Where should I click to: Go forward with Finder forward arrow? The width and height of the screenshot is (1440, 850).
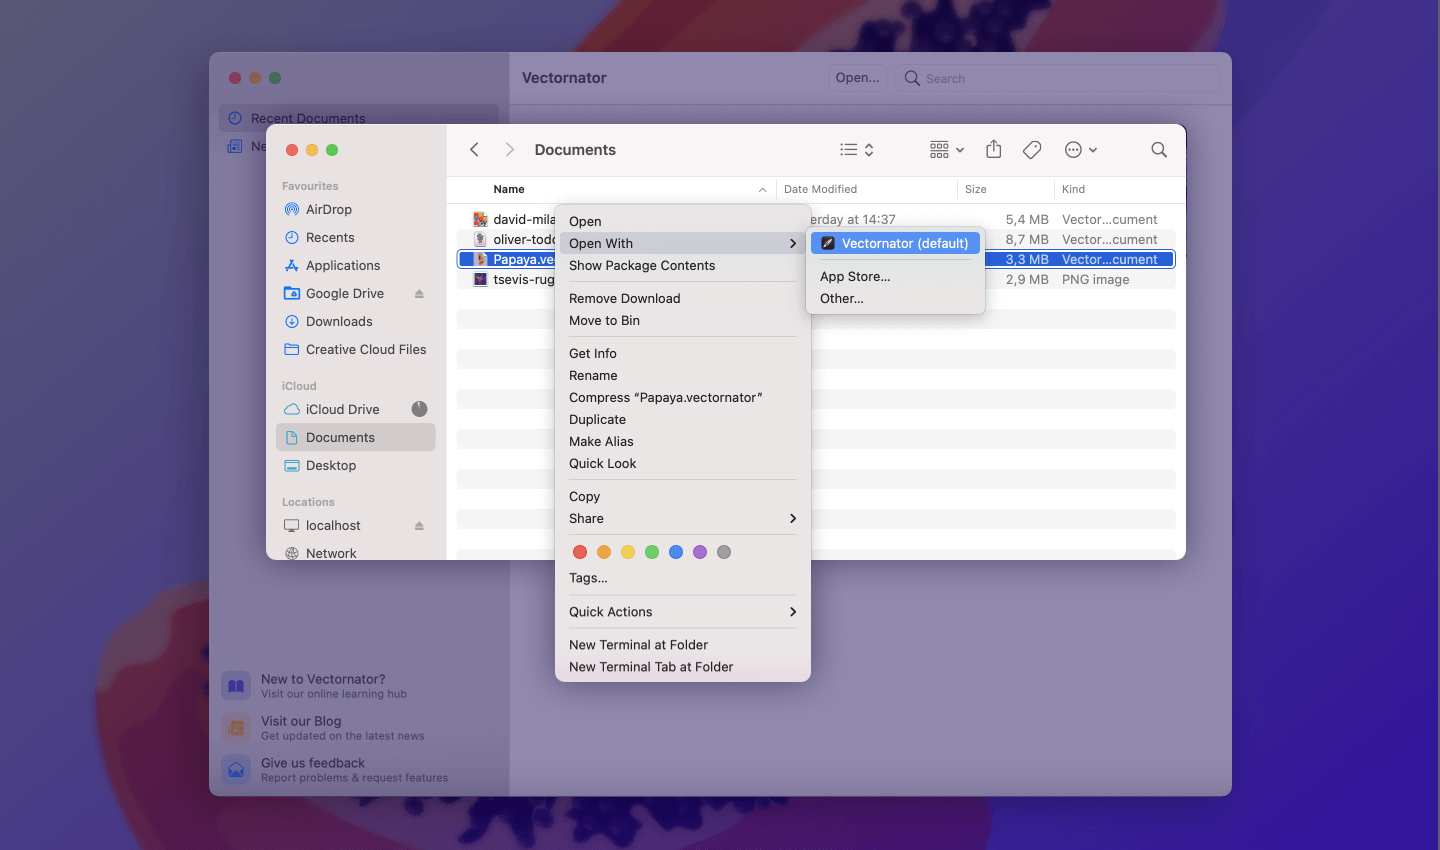click(509, 149)
